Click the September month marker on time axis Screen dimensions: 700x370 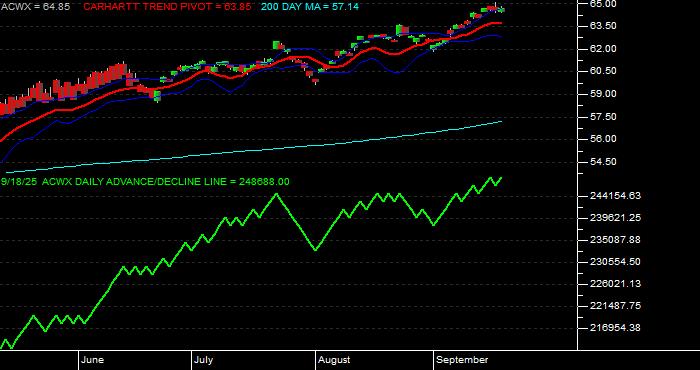tap(462, 360)
